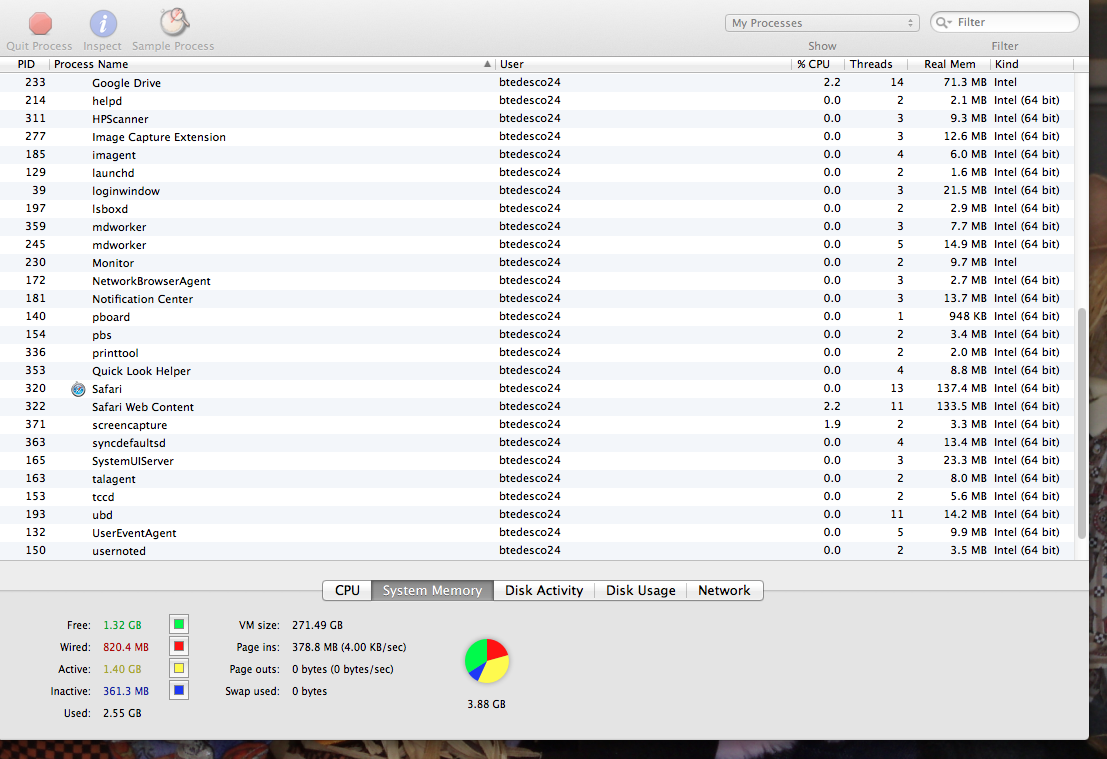Image resolution: width=1107 pixels, height=759 pixels.
Task: Sort by Real Mem column header
Action: coord(949,64)
